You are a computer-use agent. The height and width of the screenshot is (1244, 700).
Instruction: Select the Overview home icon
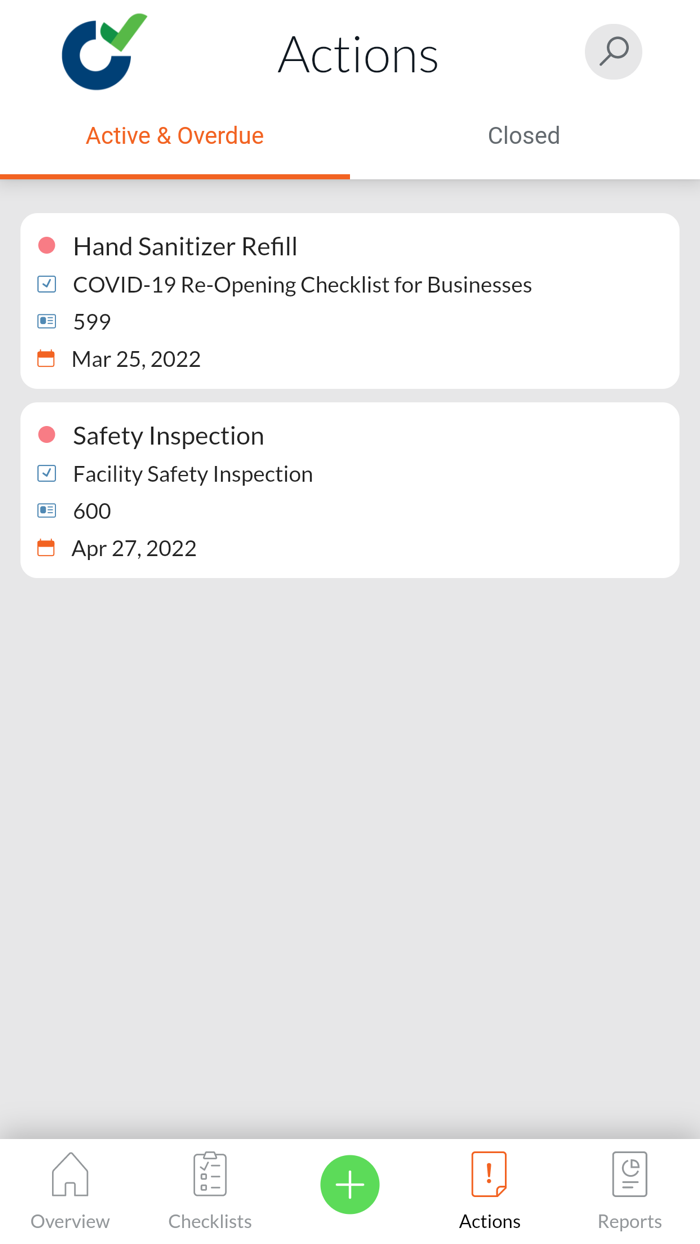[70, 1175]
